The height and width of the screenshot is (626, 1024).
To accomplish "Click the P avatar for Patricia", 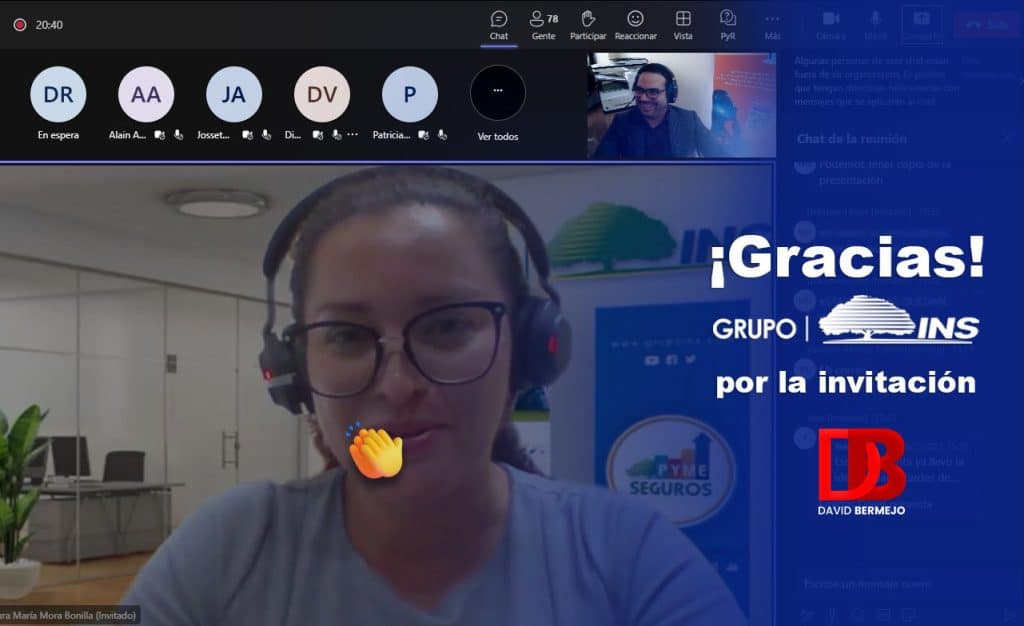I will [410, 94].
